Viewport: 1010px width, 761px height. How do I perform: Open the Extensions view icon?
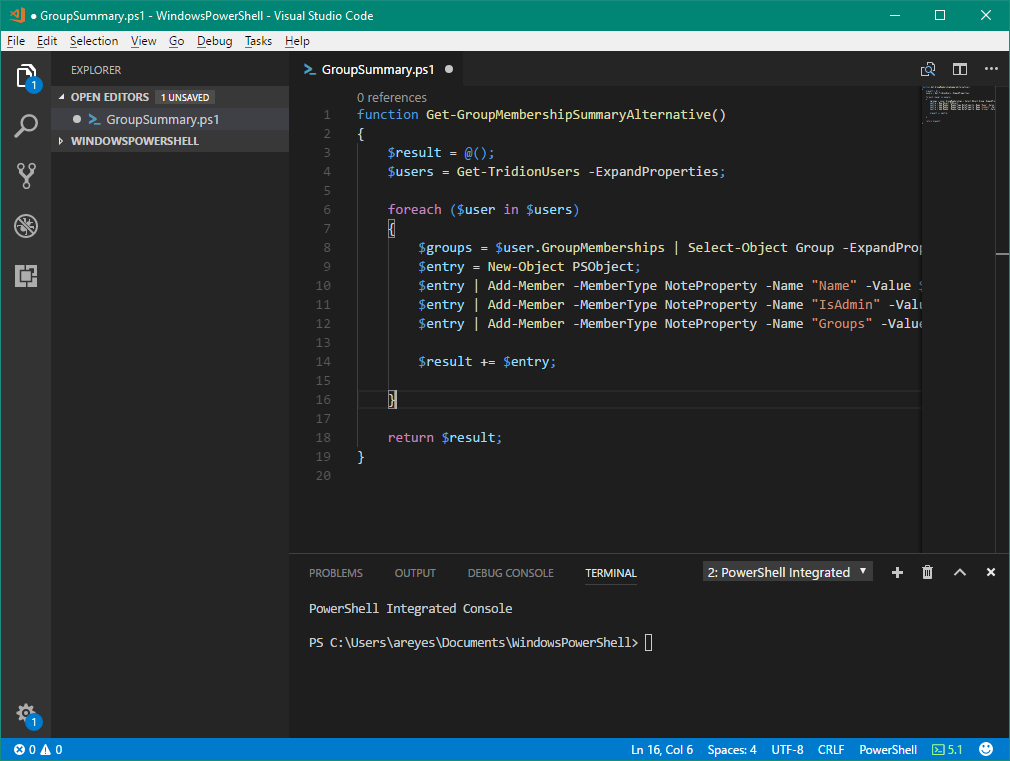pos(26,276)
